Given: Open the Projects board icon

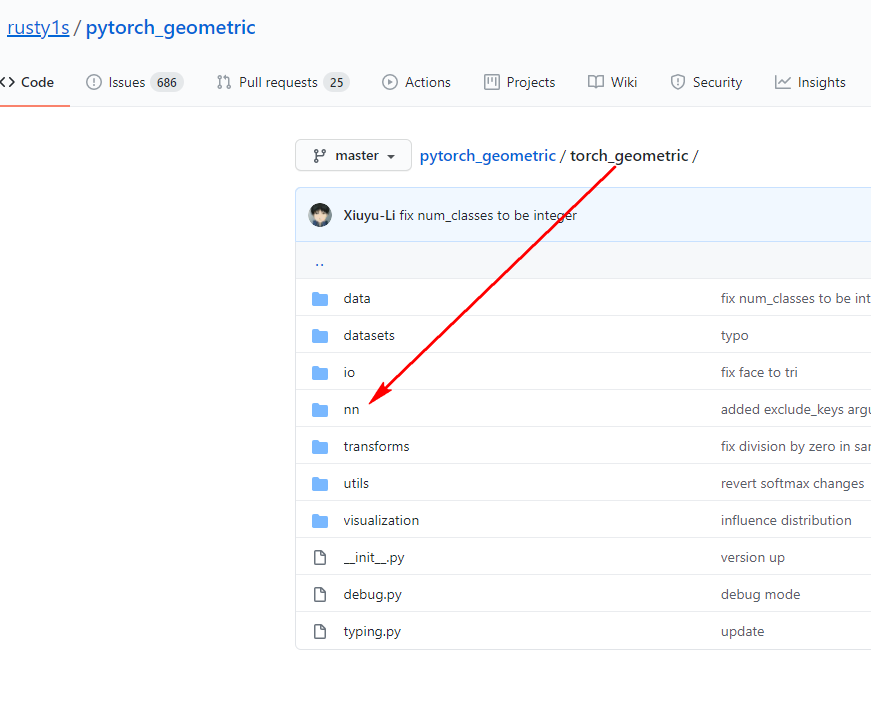Looking at the screenshot, I should 492,82.
